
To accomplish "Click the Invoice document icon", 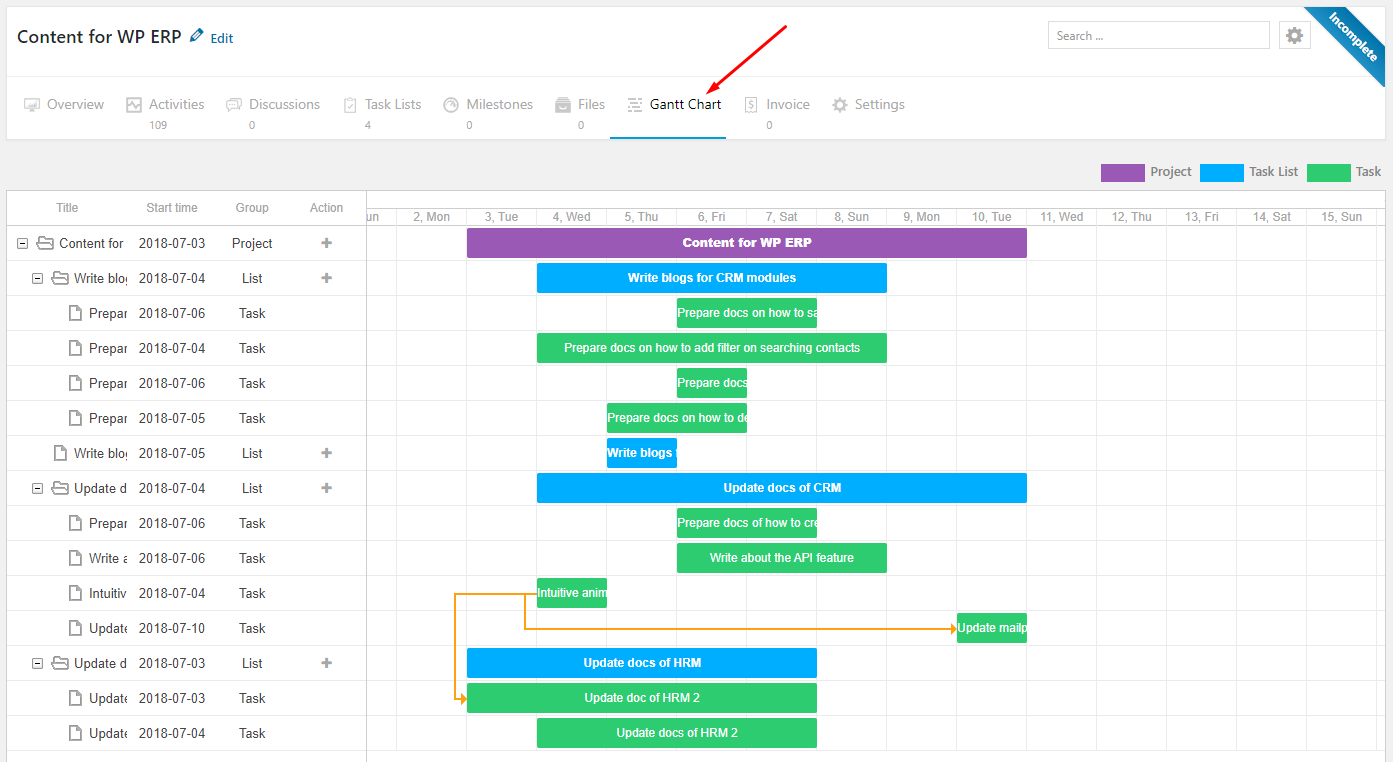I will (x=751, y=105).
